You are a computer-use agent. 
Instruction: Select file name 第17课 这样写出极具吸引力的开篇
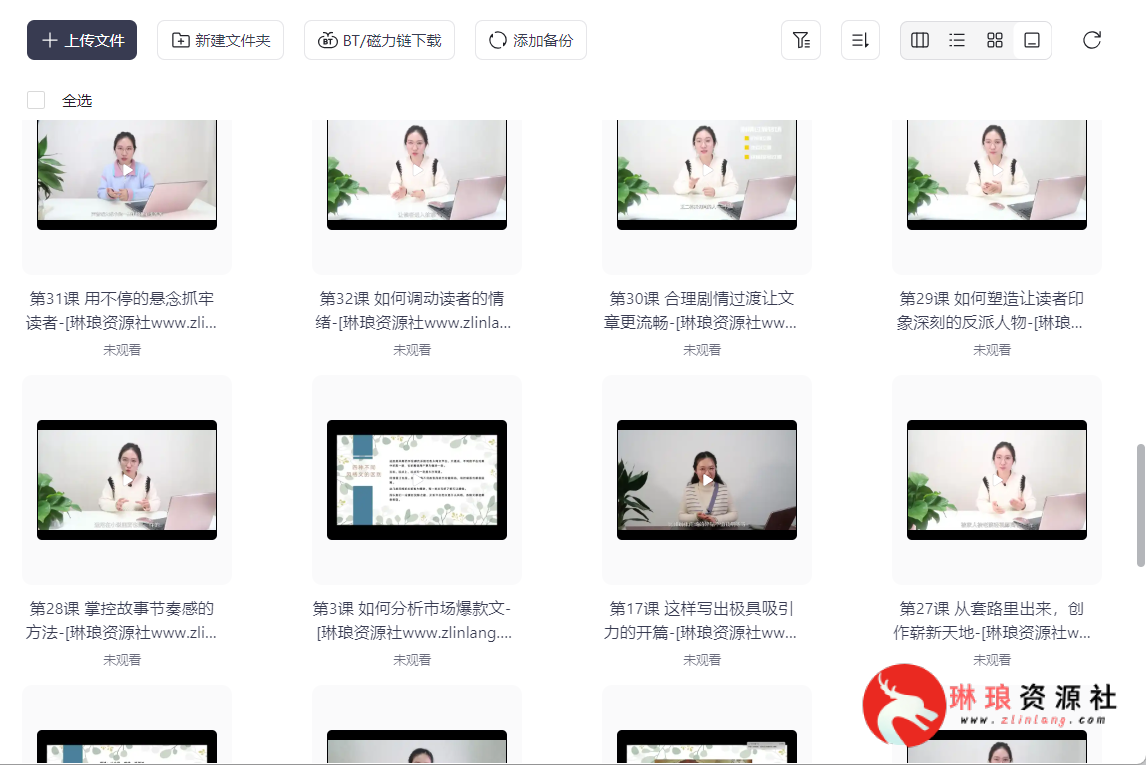(x=701, y=620)
